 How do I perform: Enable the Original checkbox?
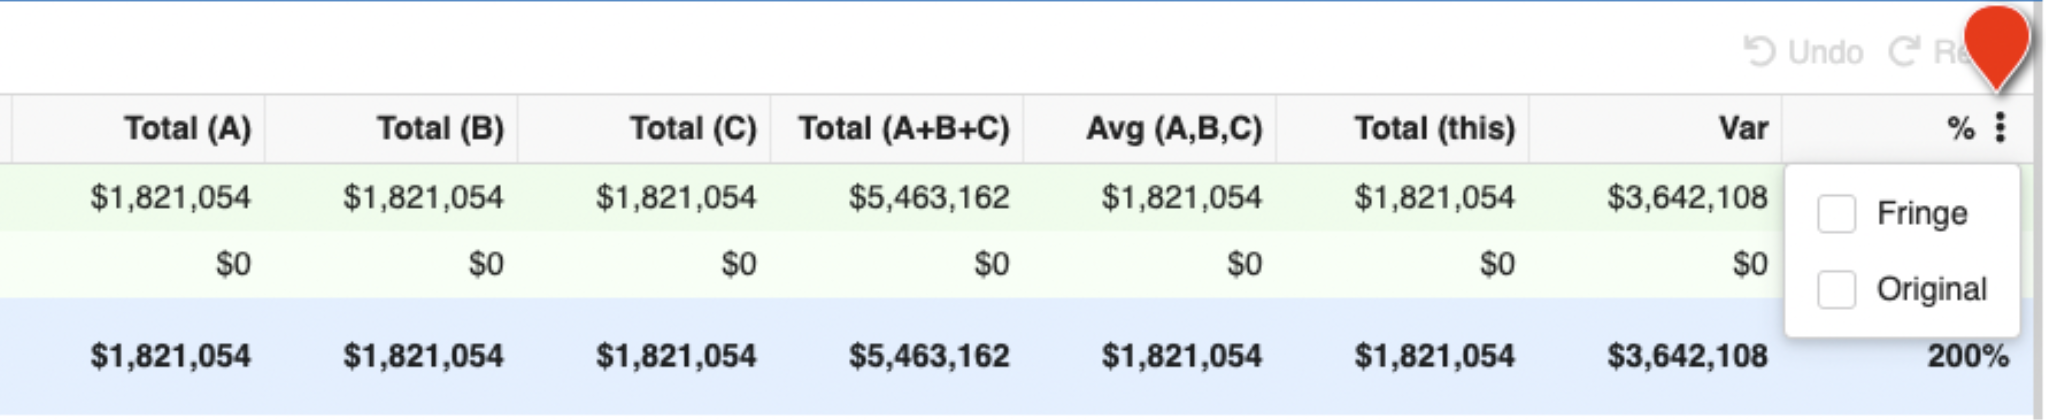[x=1836, y=289]
